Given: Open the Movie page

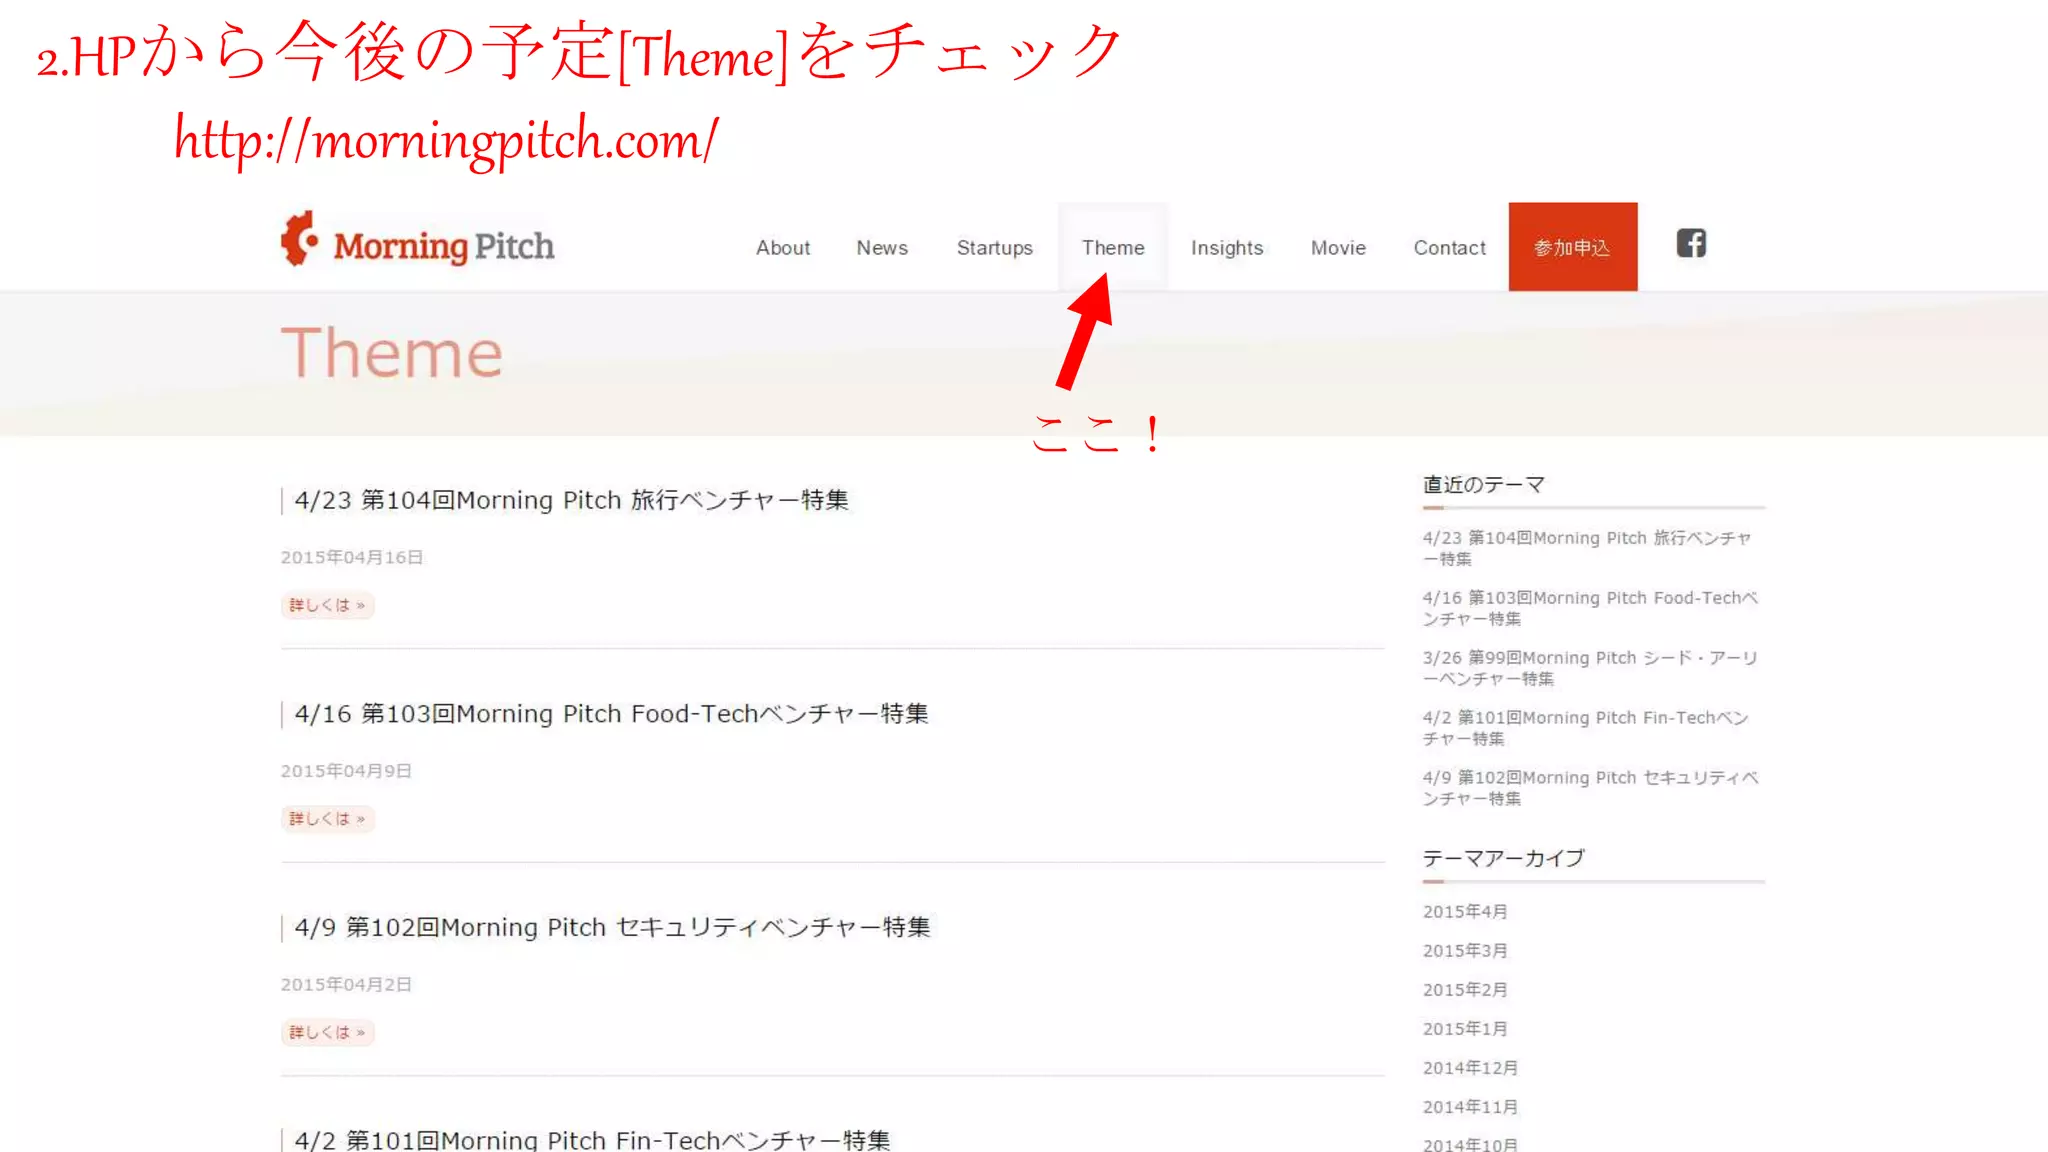Looking at the screenshot, I should 1338,247.
